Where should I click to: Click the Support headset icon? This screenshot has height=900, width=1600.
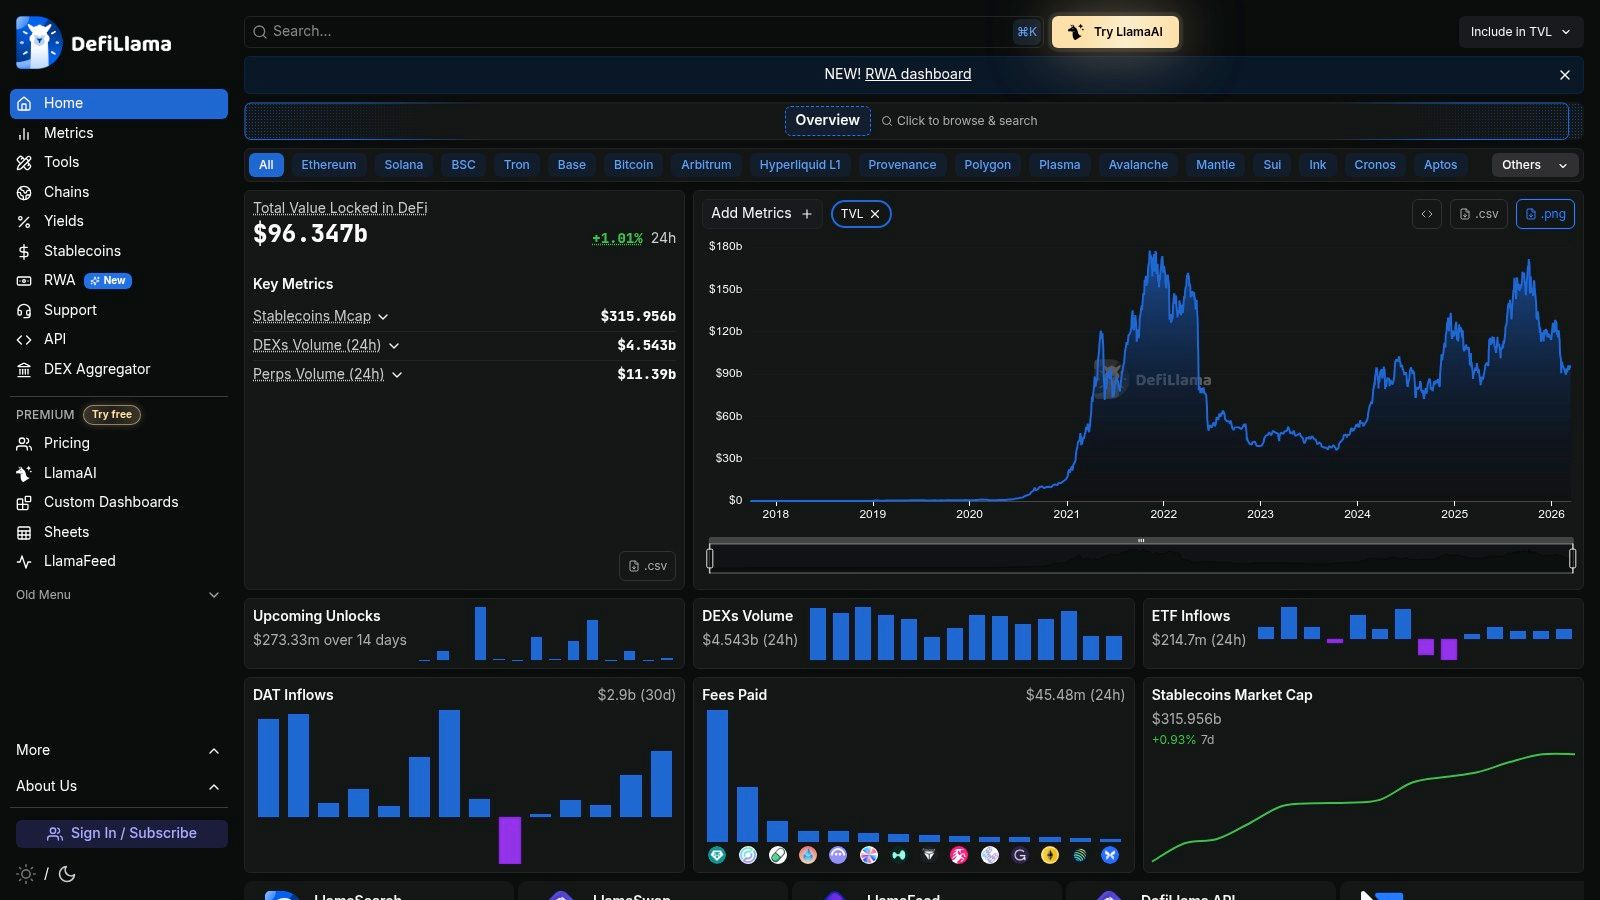click(x=24, y=310)
